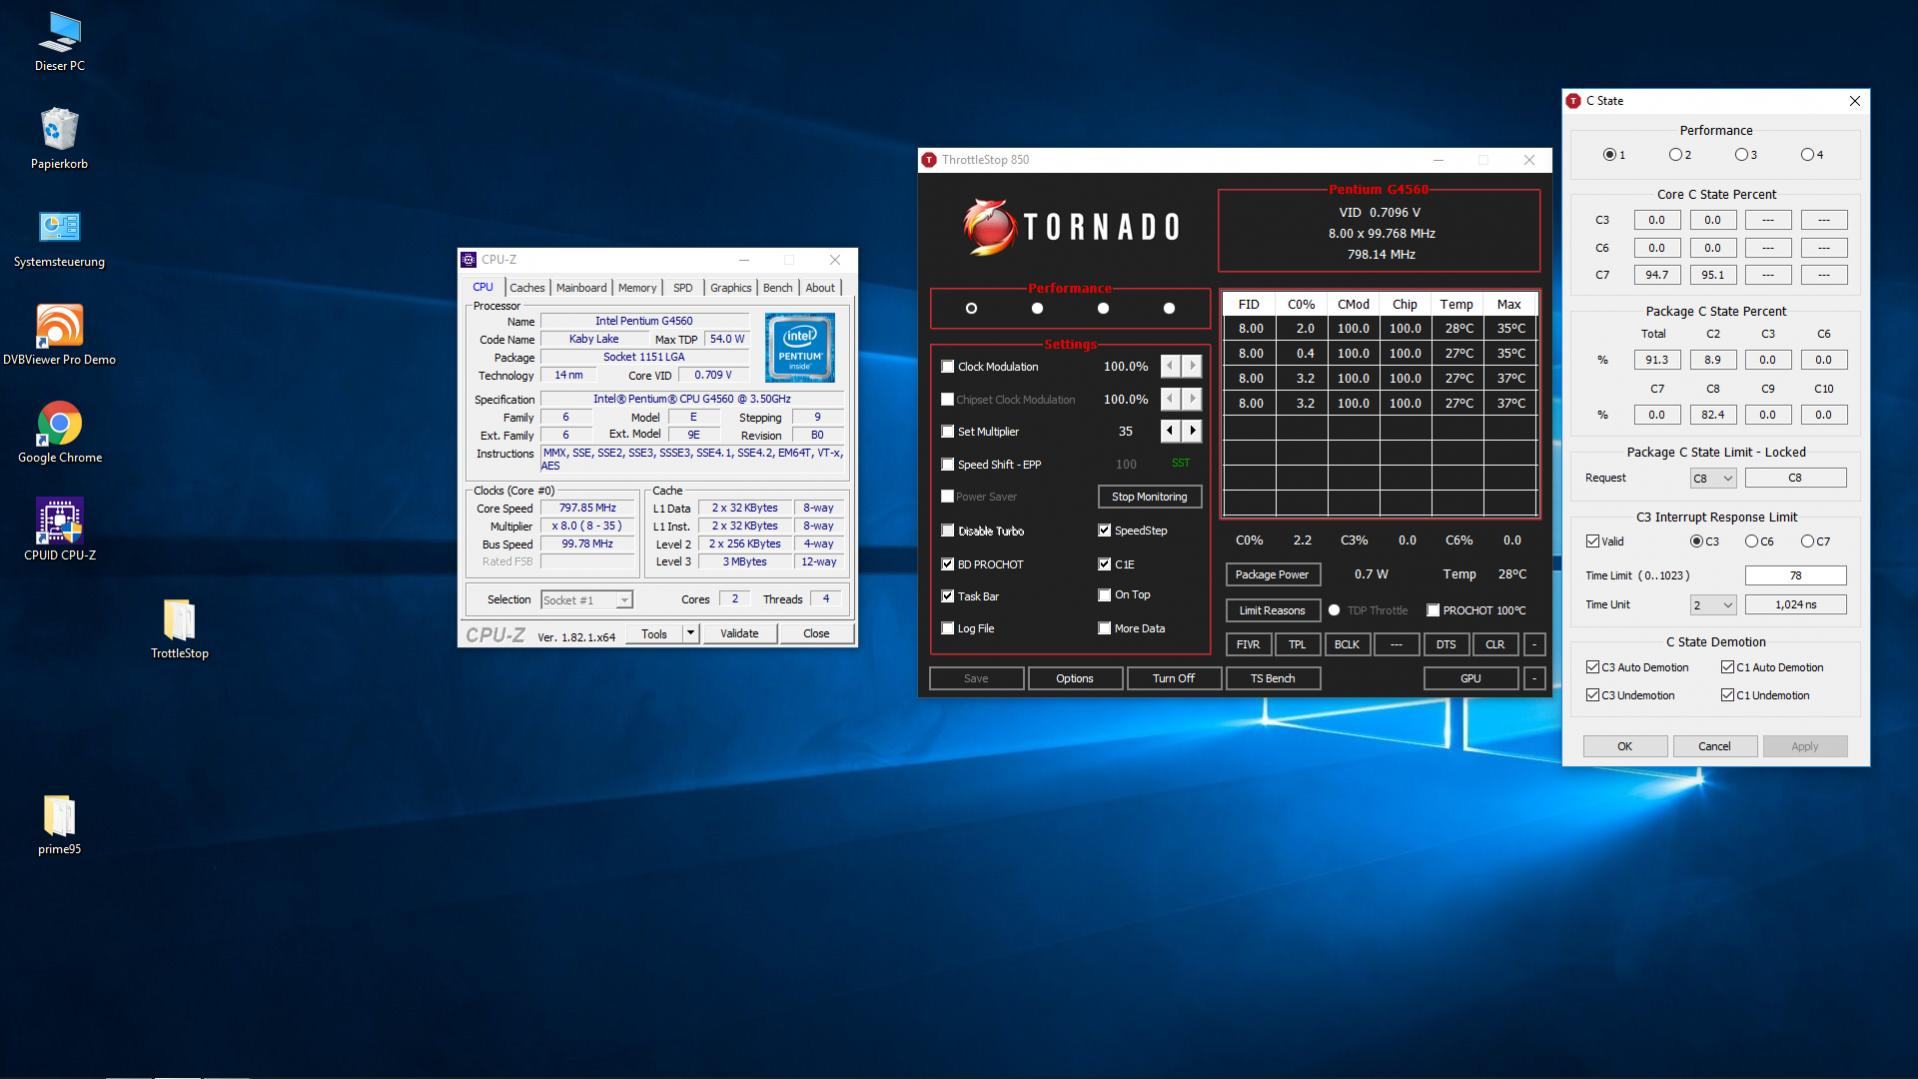1918x1079 pixels.
Task: Open the Memory tab in CPU-Z
Action: click(x=637, y=288)
